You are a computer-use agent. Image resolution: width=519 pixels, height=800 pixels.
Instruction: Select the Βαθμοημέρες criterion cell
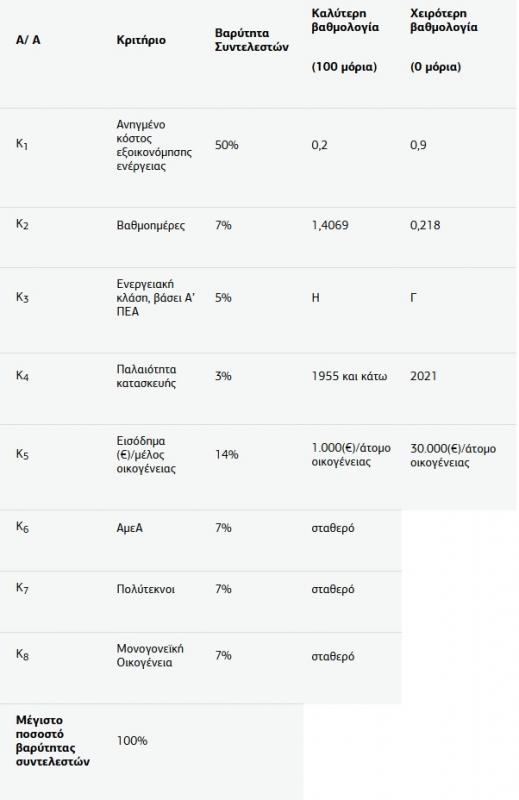point(151,226)
